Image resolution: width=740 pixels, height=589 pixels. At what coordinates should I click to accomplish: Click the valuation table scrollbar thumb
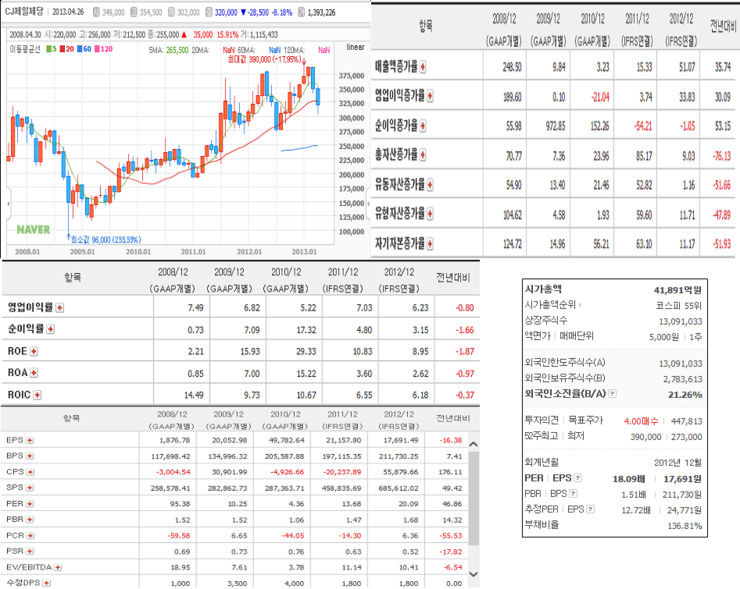[x=474, y=498]
